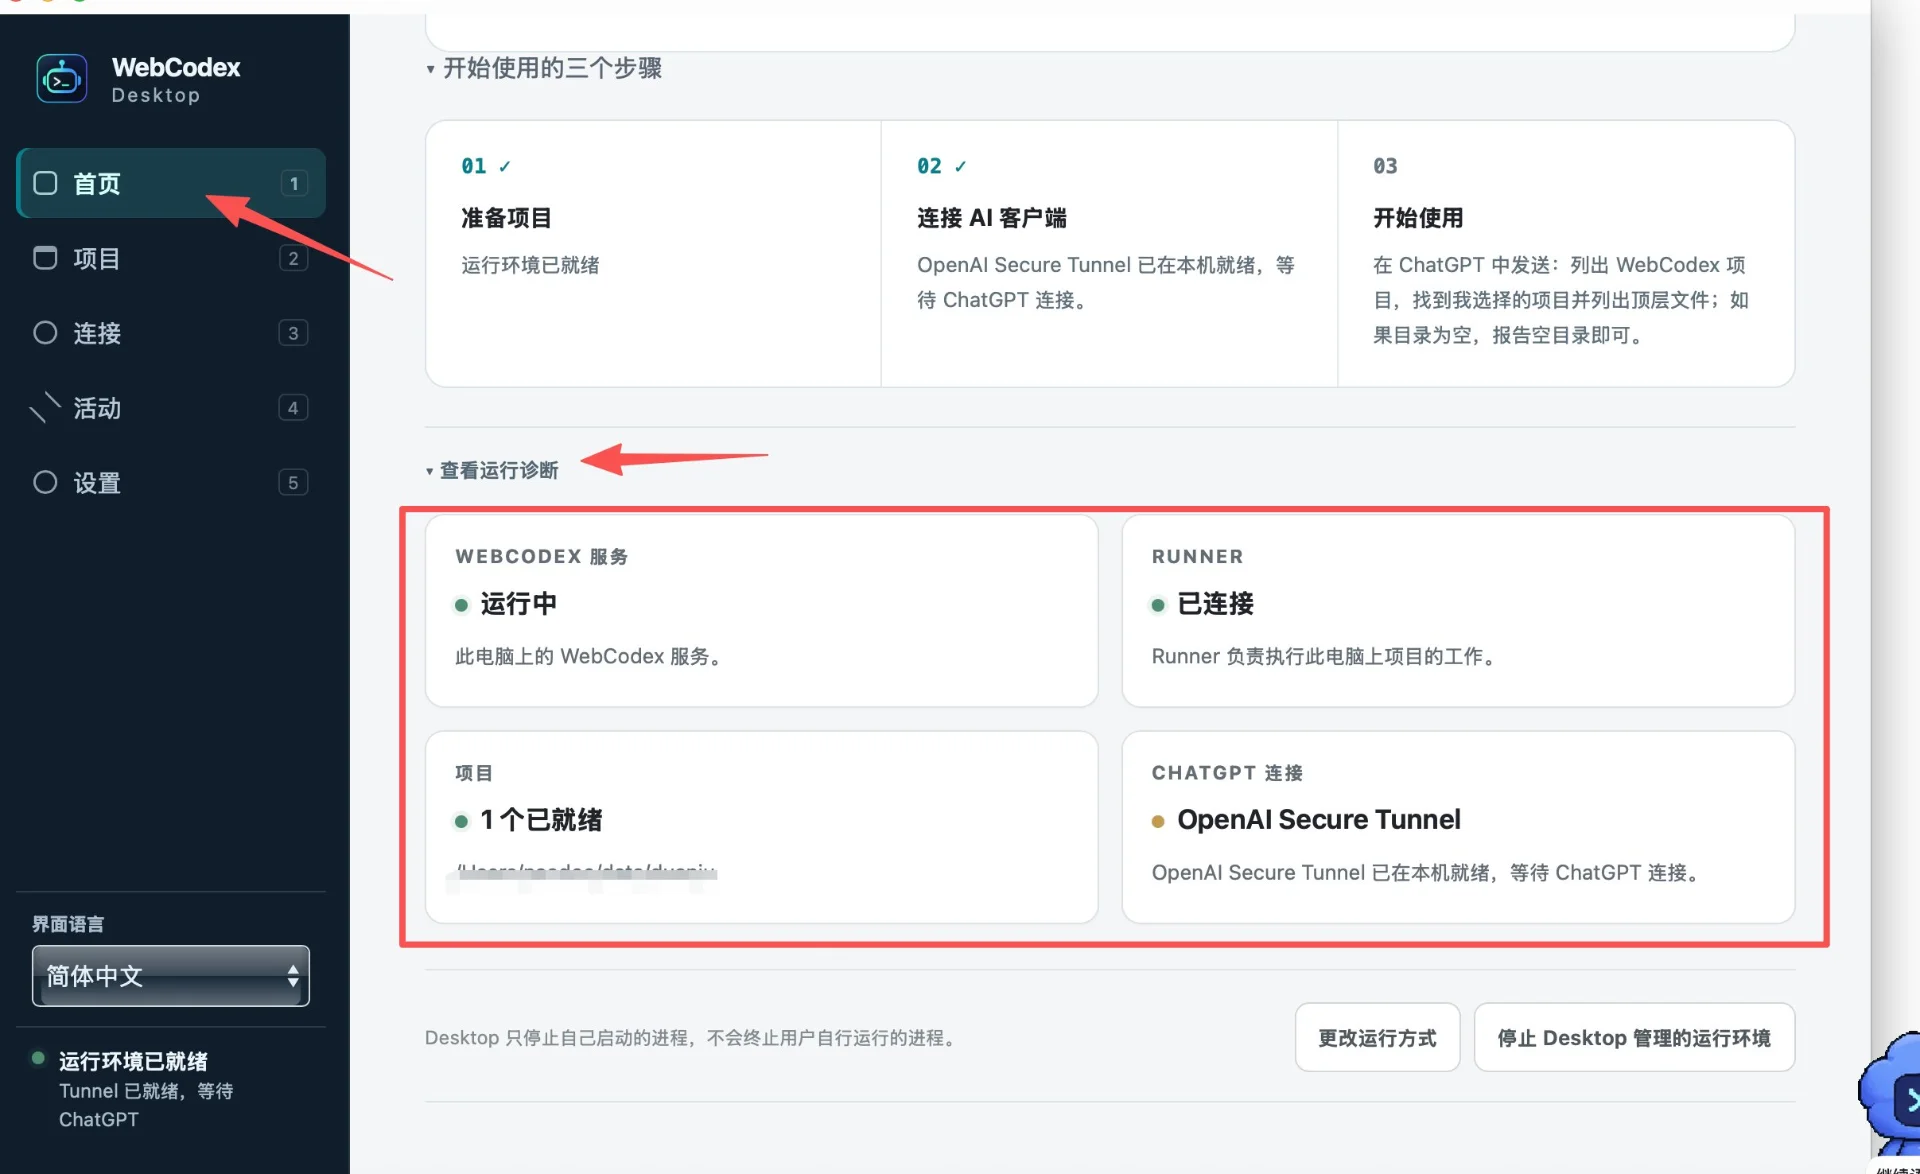Click the 首页 square icon

tap(45, 183)
